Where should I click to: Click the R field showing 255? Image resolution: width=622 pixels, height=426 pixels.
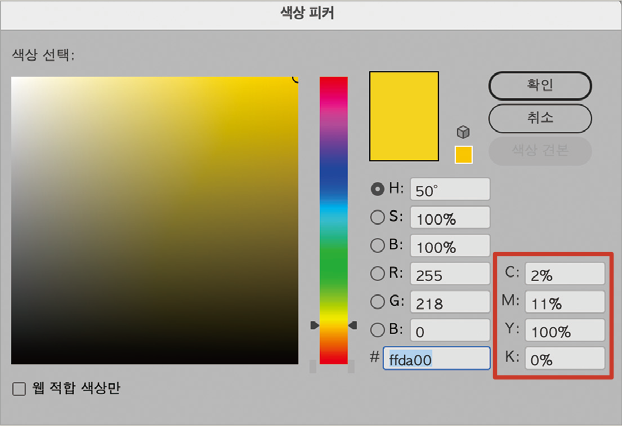[x=450, y=274]
